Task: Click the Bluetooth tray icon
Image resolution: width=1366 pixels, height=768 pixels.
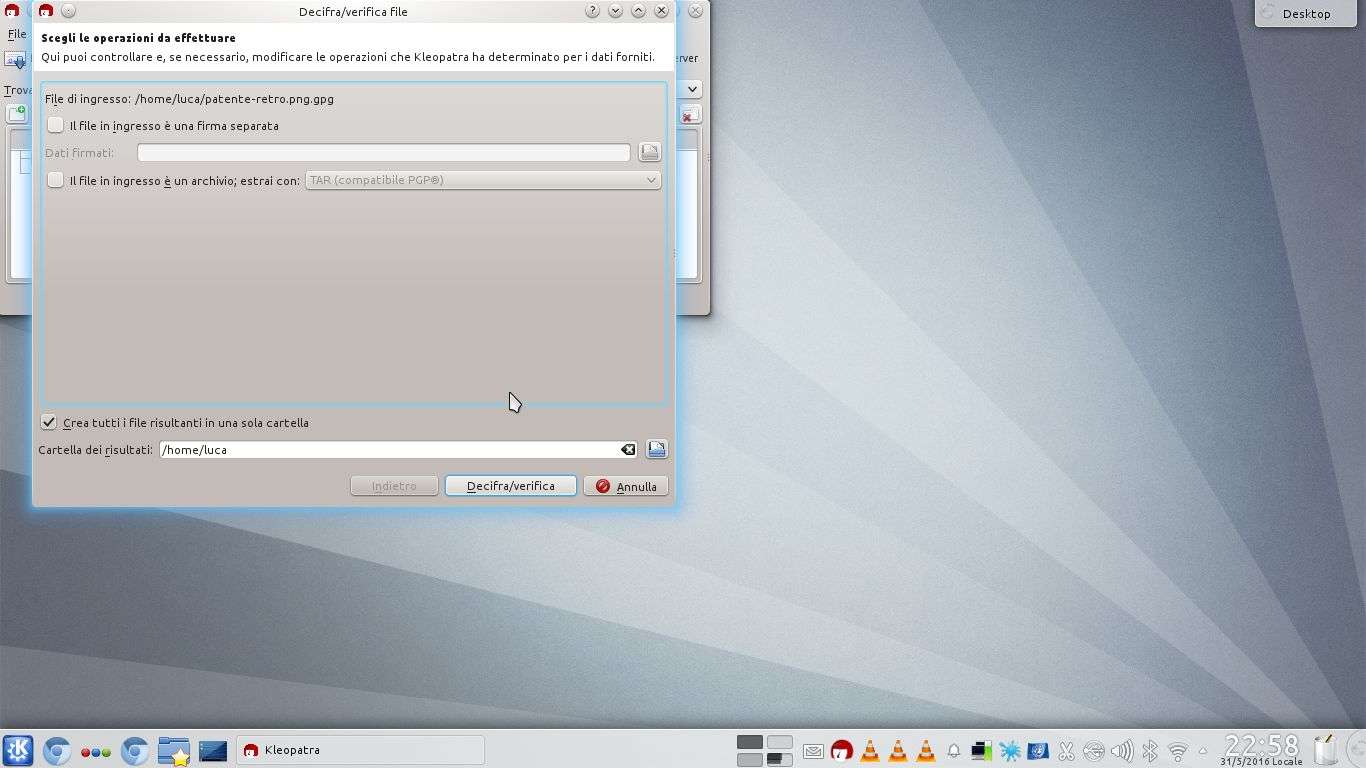Action: pos(1150,750)
